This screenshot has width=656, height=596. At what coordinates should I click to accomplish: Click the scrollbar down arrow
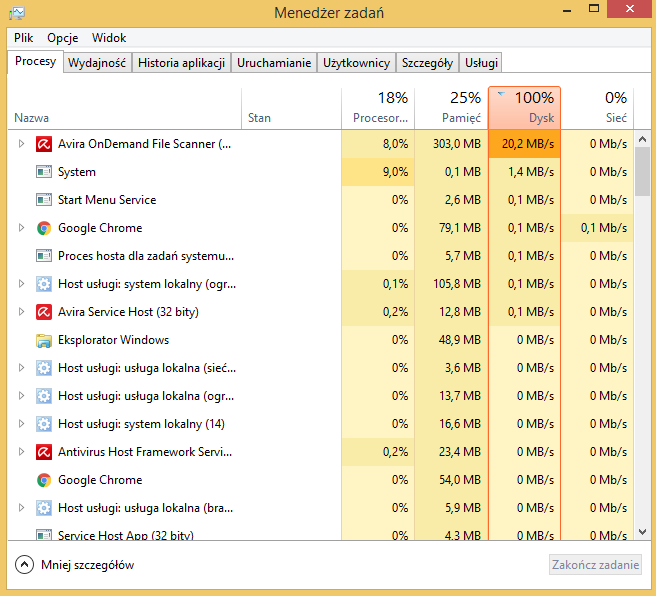pos(643,532)
